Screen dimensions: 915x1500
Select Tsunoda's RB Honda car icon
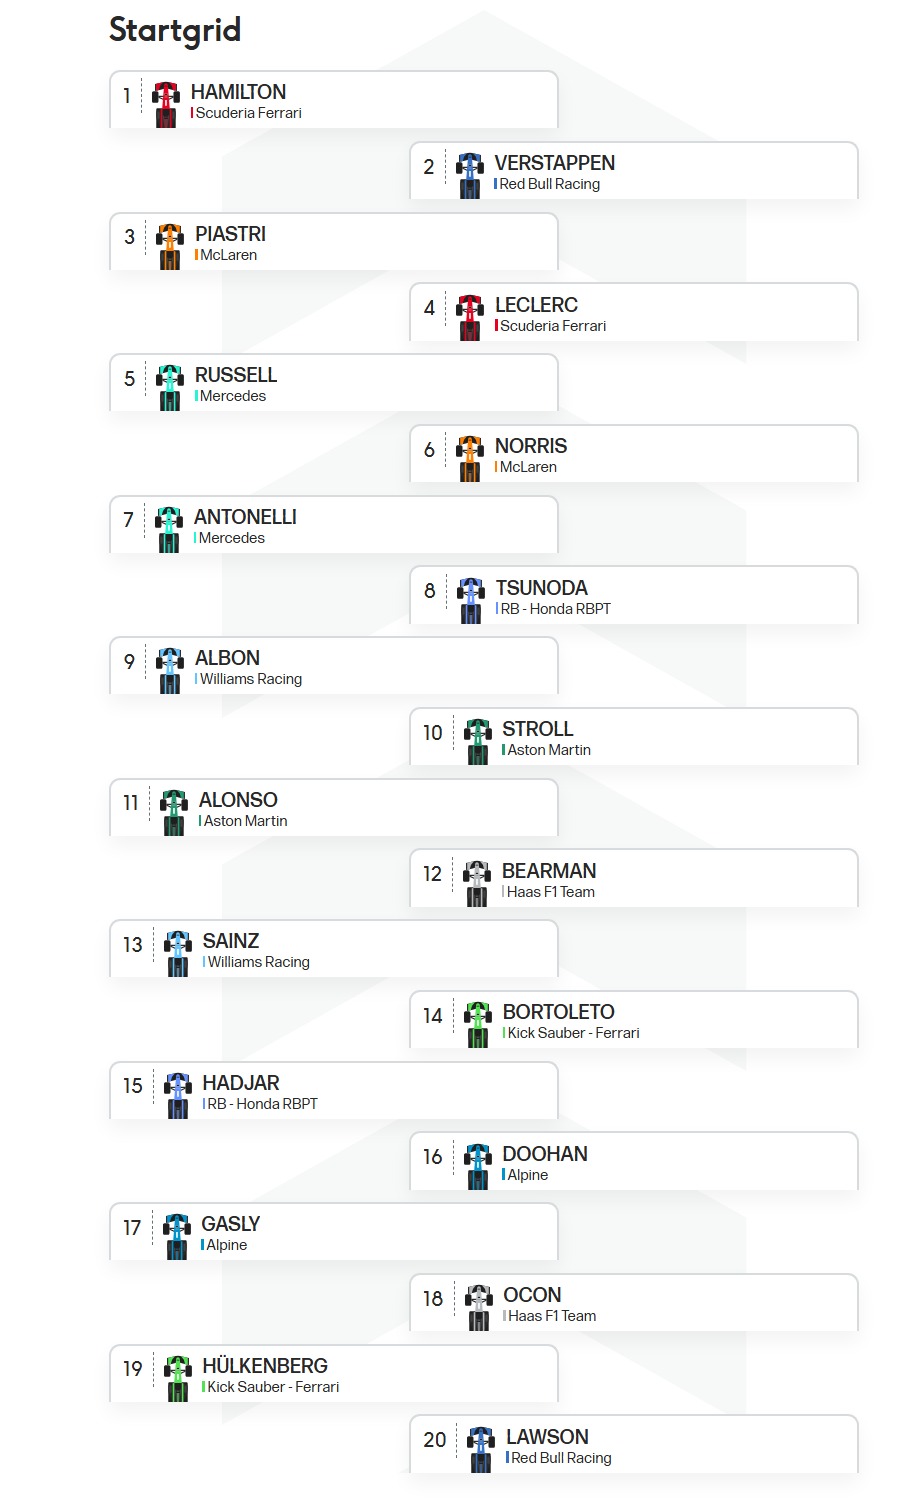tap(471, 600)
